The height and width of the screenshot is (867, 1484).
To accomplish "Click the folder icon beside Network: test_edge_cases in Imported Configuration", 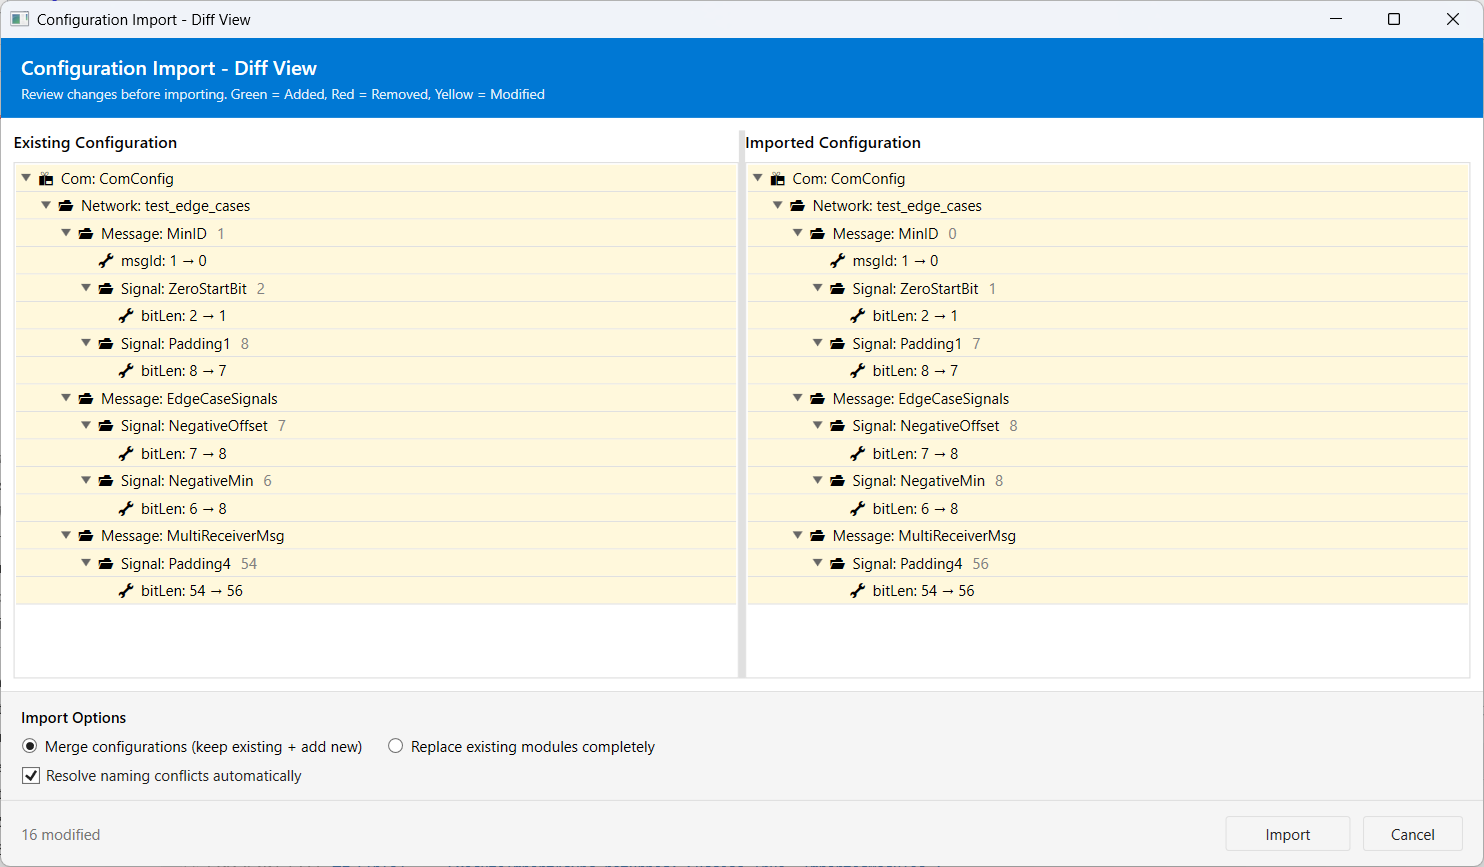I will click(798, 206).
